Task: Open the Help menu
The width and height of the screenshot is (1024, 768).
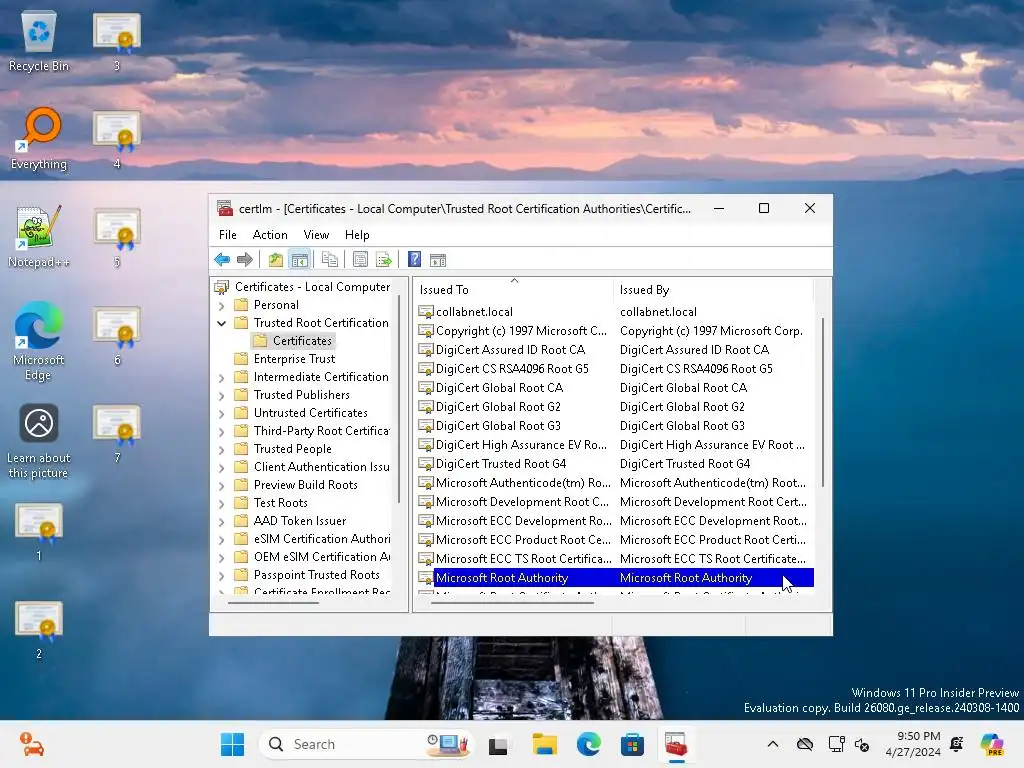Action: pos(357,234)
